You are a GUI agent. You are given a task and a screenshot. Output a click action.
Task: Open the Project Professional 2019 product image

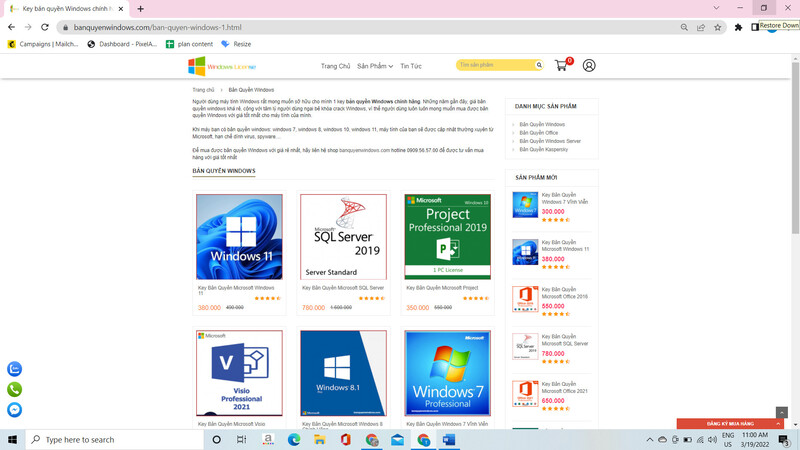pos(447,237)
